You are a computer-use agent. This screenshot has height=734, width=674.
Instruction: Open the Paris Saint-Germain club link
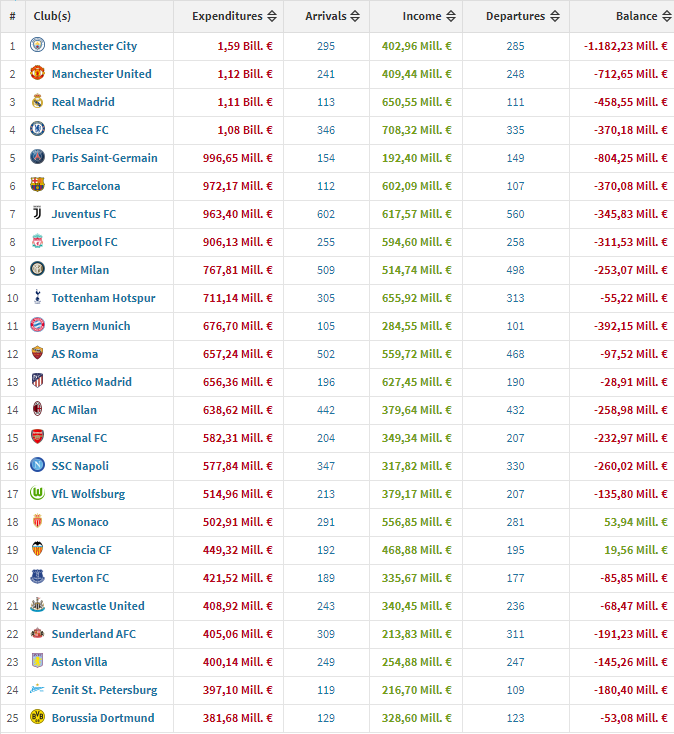(104, 158)
